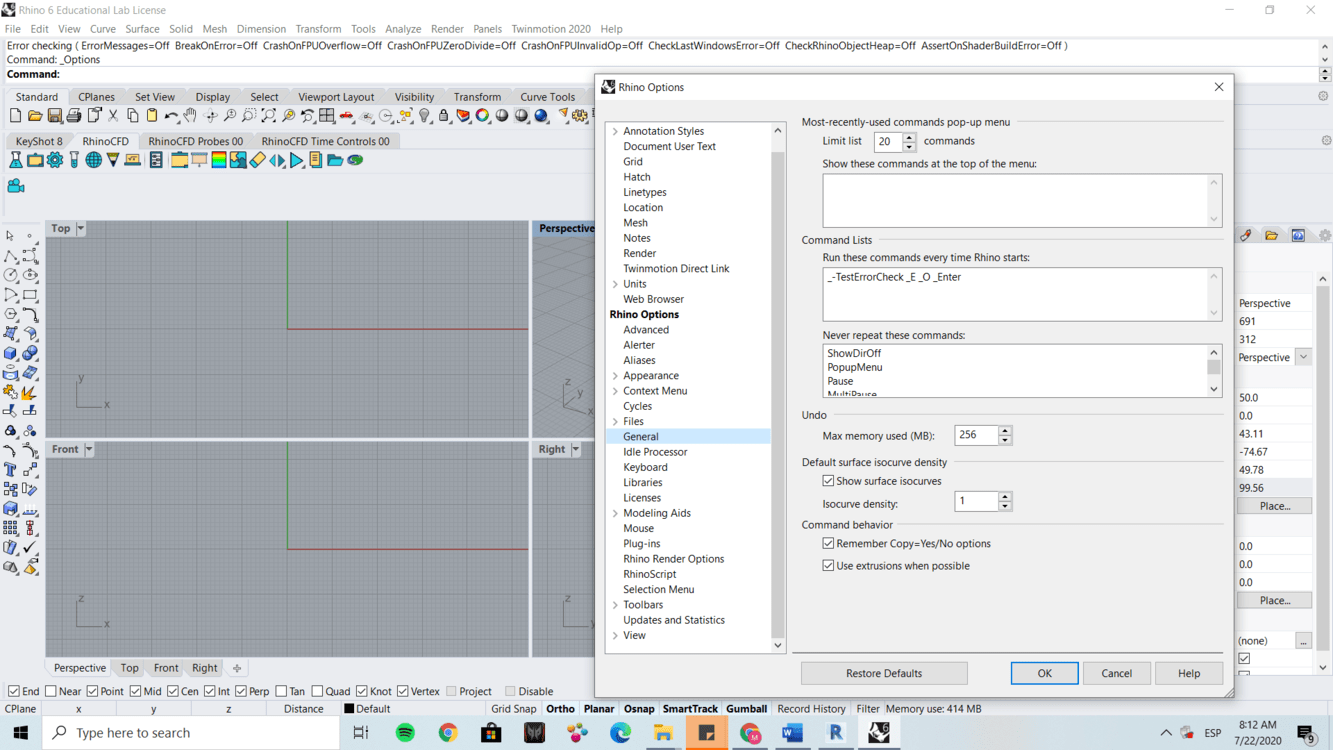Screen dimensions: 1333x750
Task: Click the RhinoCFD globe icon
Action: (93, 160)
